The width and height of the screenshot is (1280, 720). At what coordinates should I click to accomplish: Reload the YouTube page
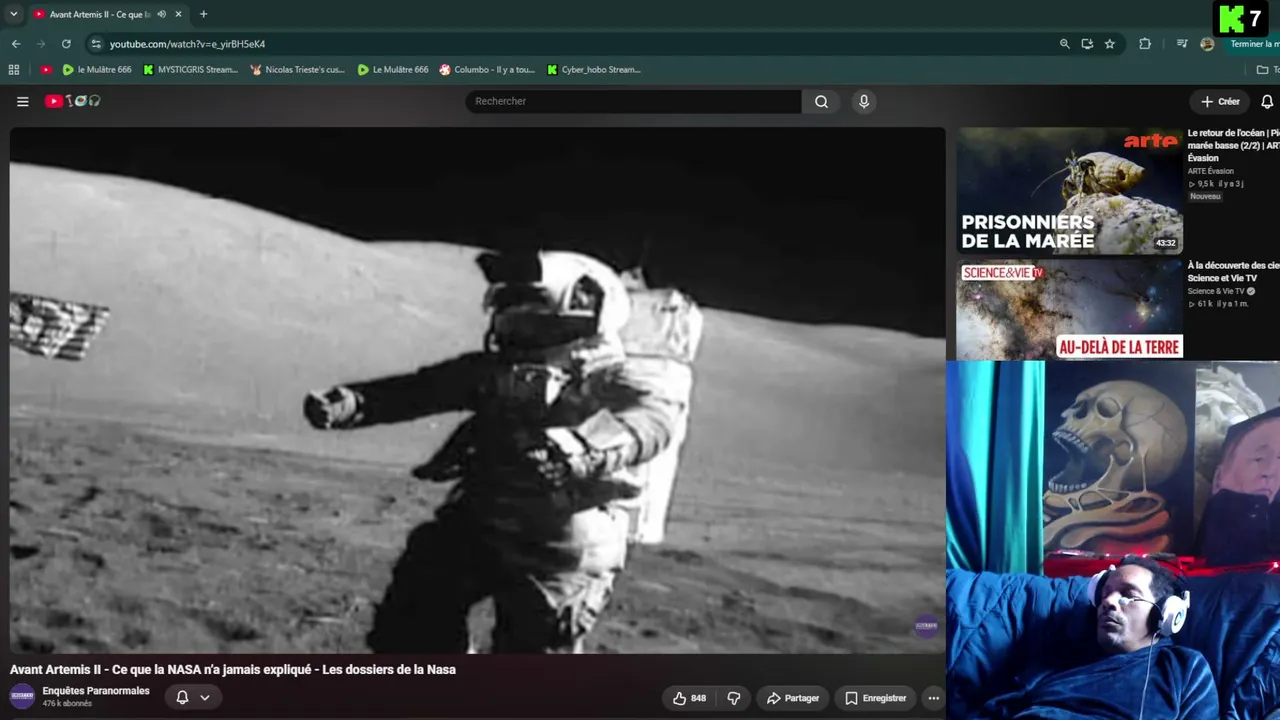[x=66, y=44]
